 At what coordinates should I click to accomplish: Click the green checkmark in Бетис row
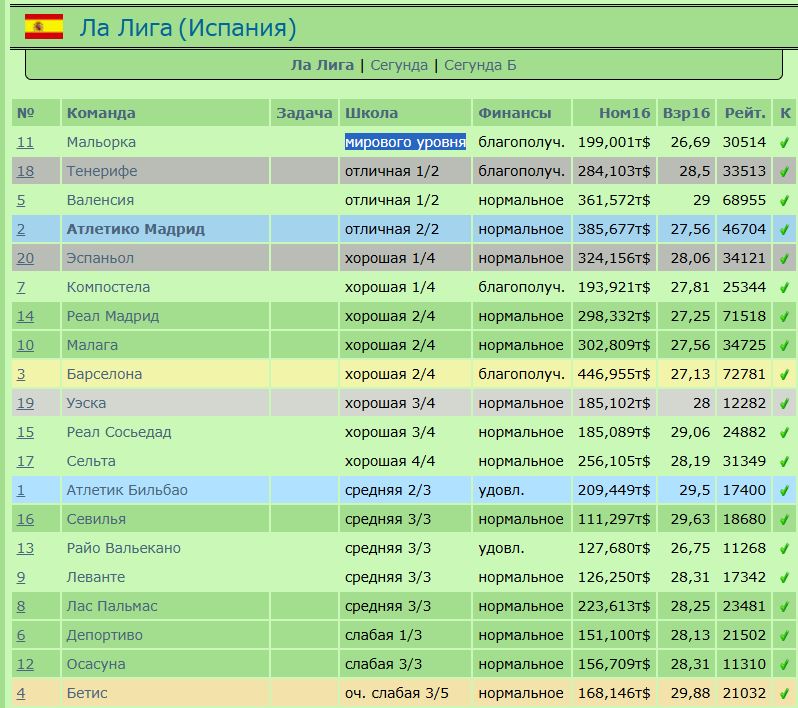tap(785, 694)
